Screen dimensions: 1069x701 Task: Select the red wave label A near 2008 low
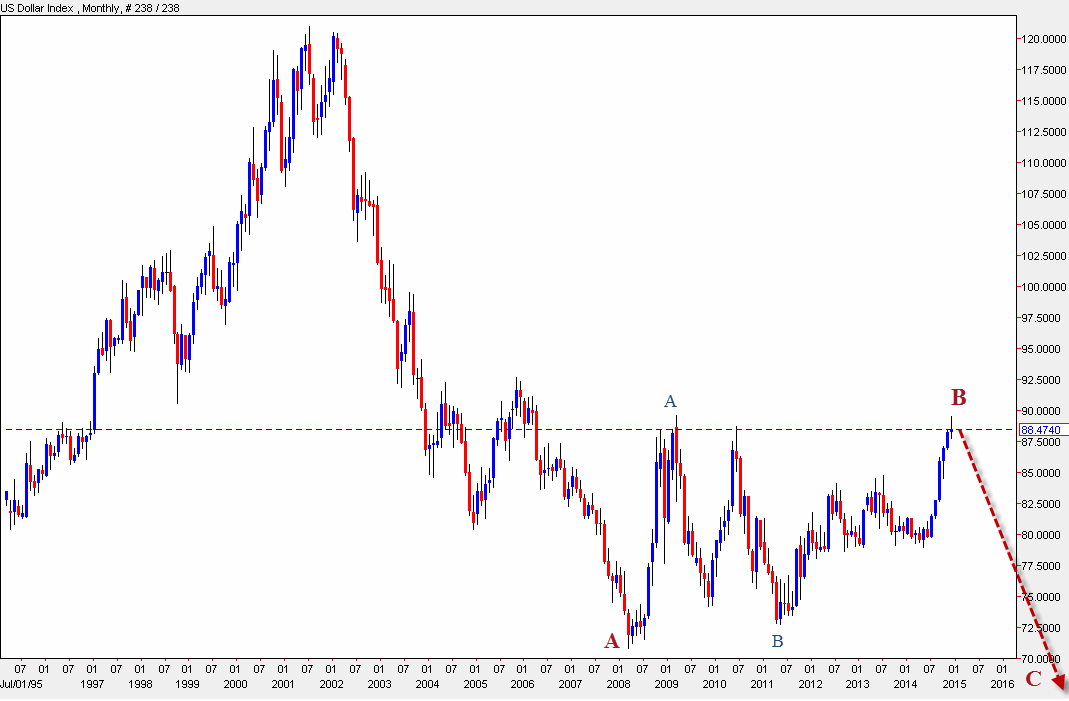coord(612,641)
